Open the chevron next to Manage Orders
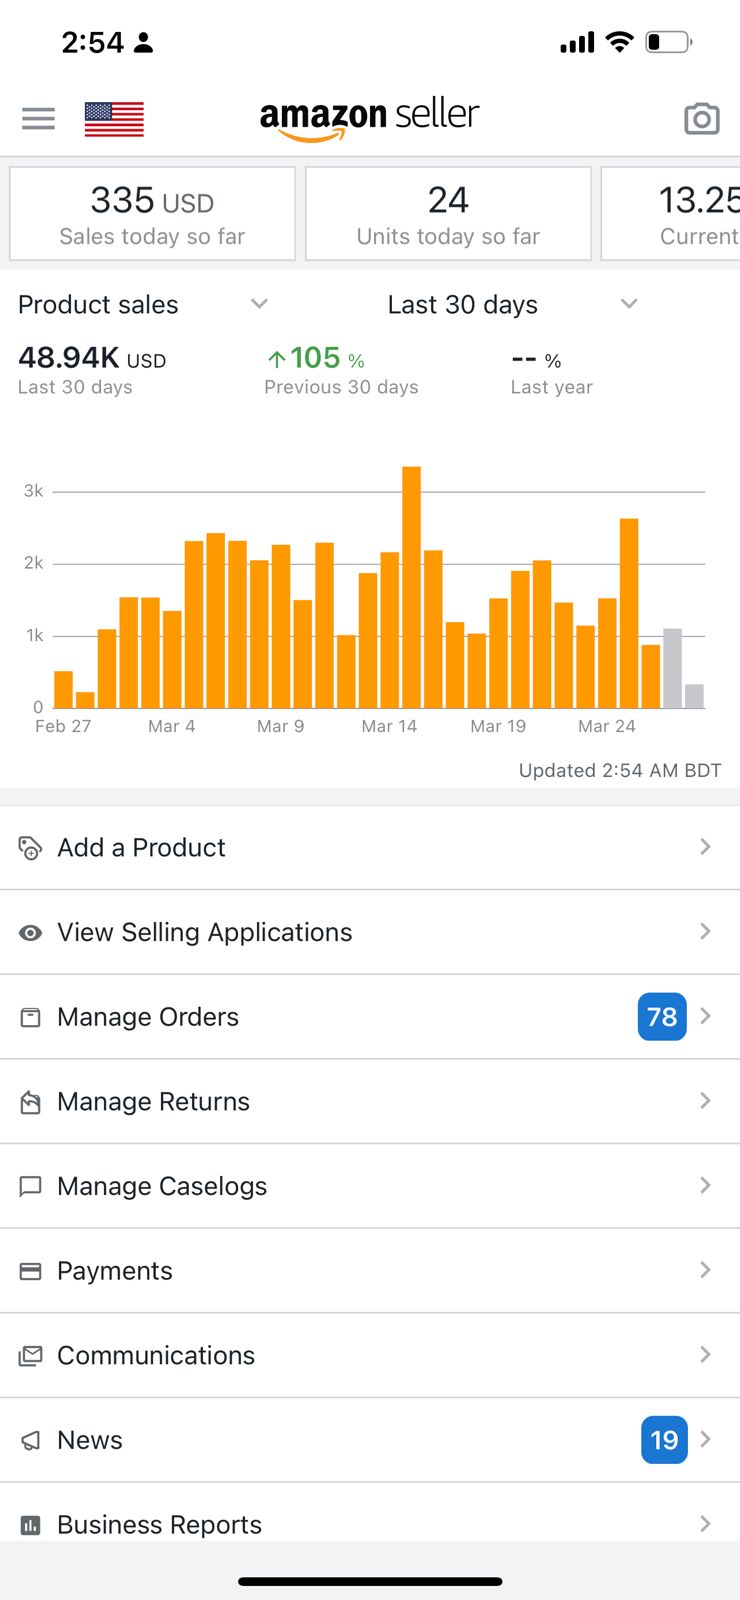The width and height of the screenshot is (740, 1600). pos(706,1016)
